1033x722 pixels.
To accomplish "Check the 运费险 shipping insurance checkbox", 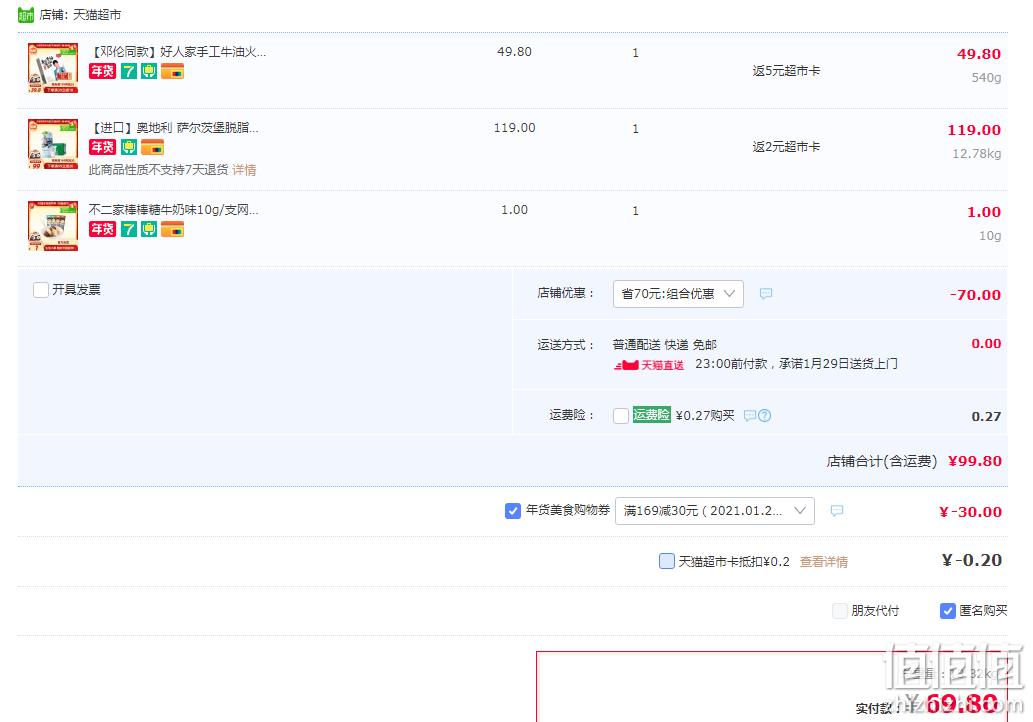I will [621, 416].
